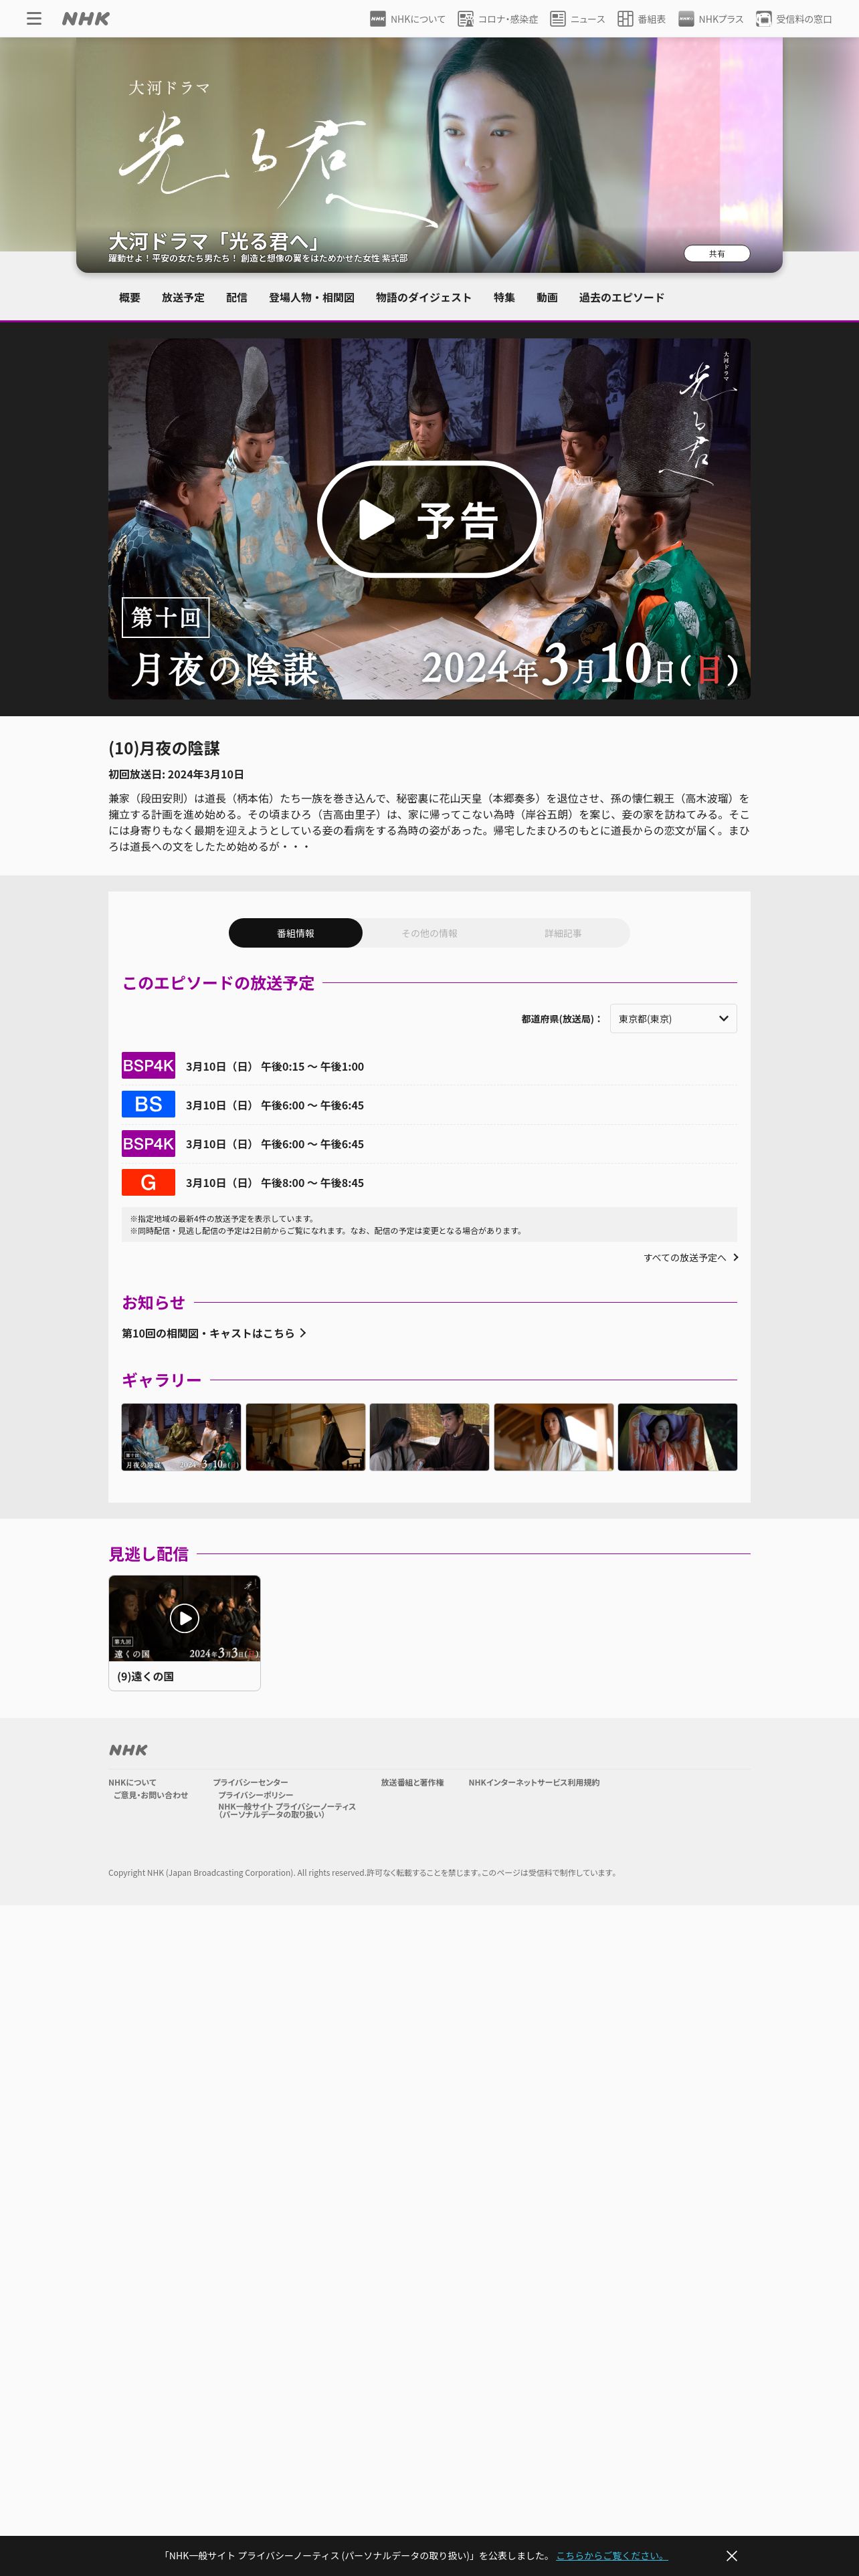Viewport: 859px width, 2576px height.
Task: Select 放送予定 in program navigation
Action: (x=183, y=298)
